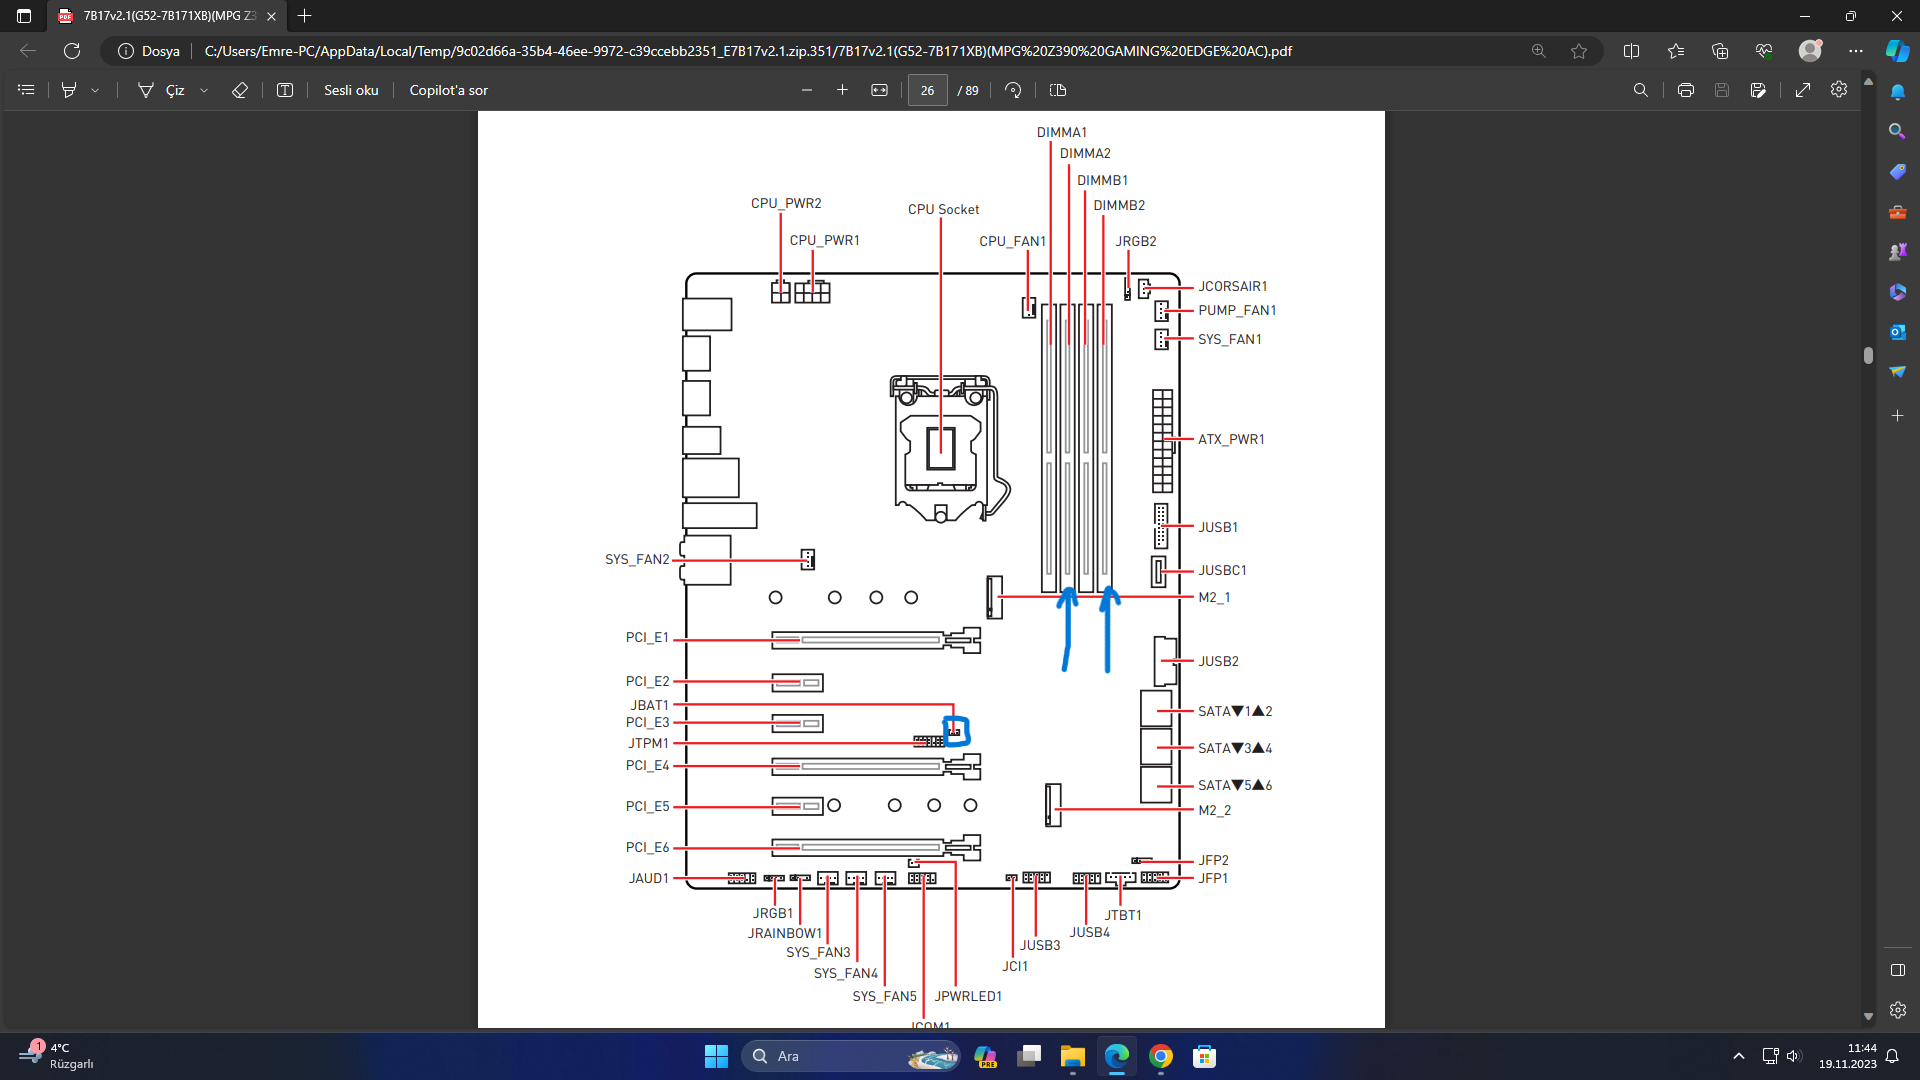Click the page number field
This screenshot has height=1080, width=1920.
pos(928,90)
